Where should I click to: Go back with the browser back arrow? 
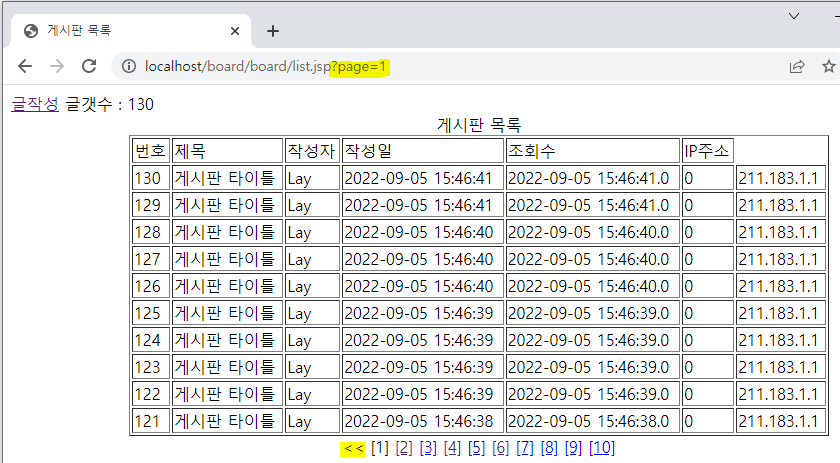coord(25,66)
